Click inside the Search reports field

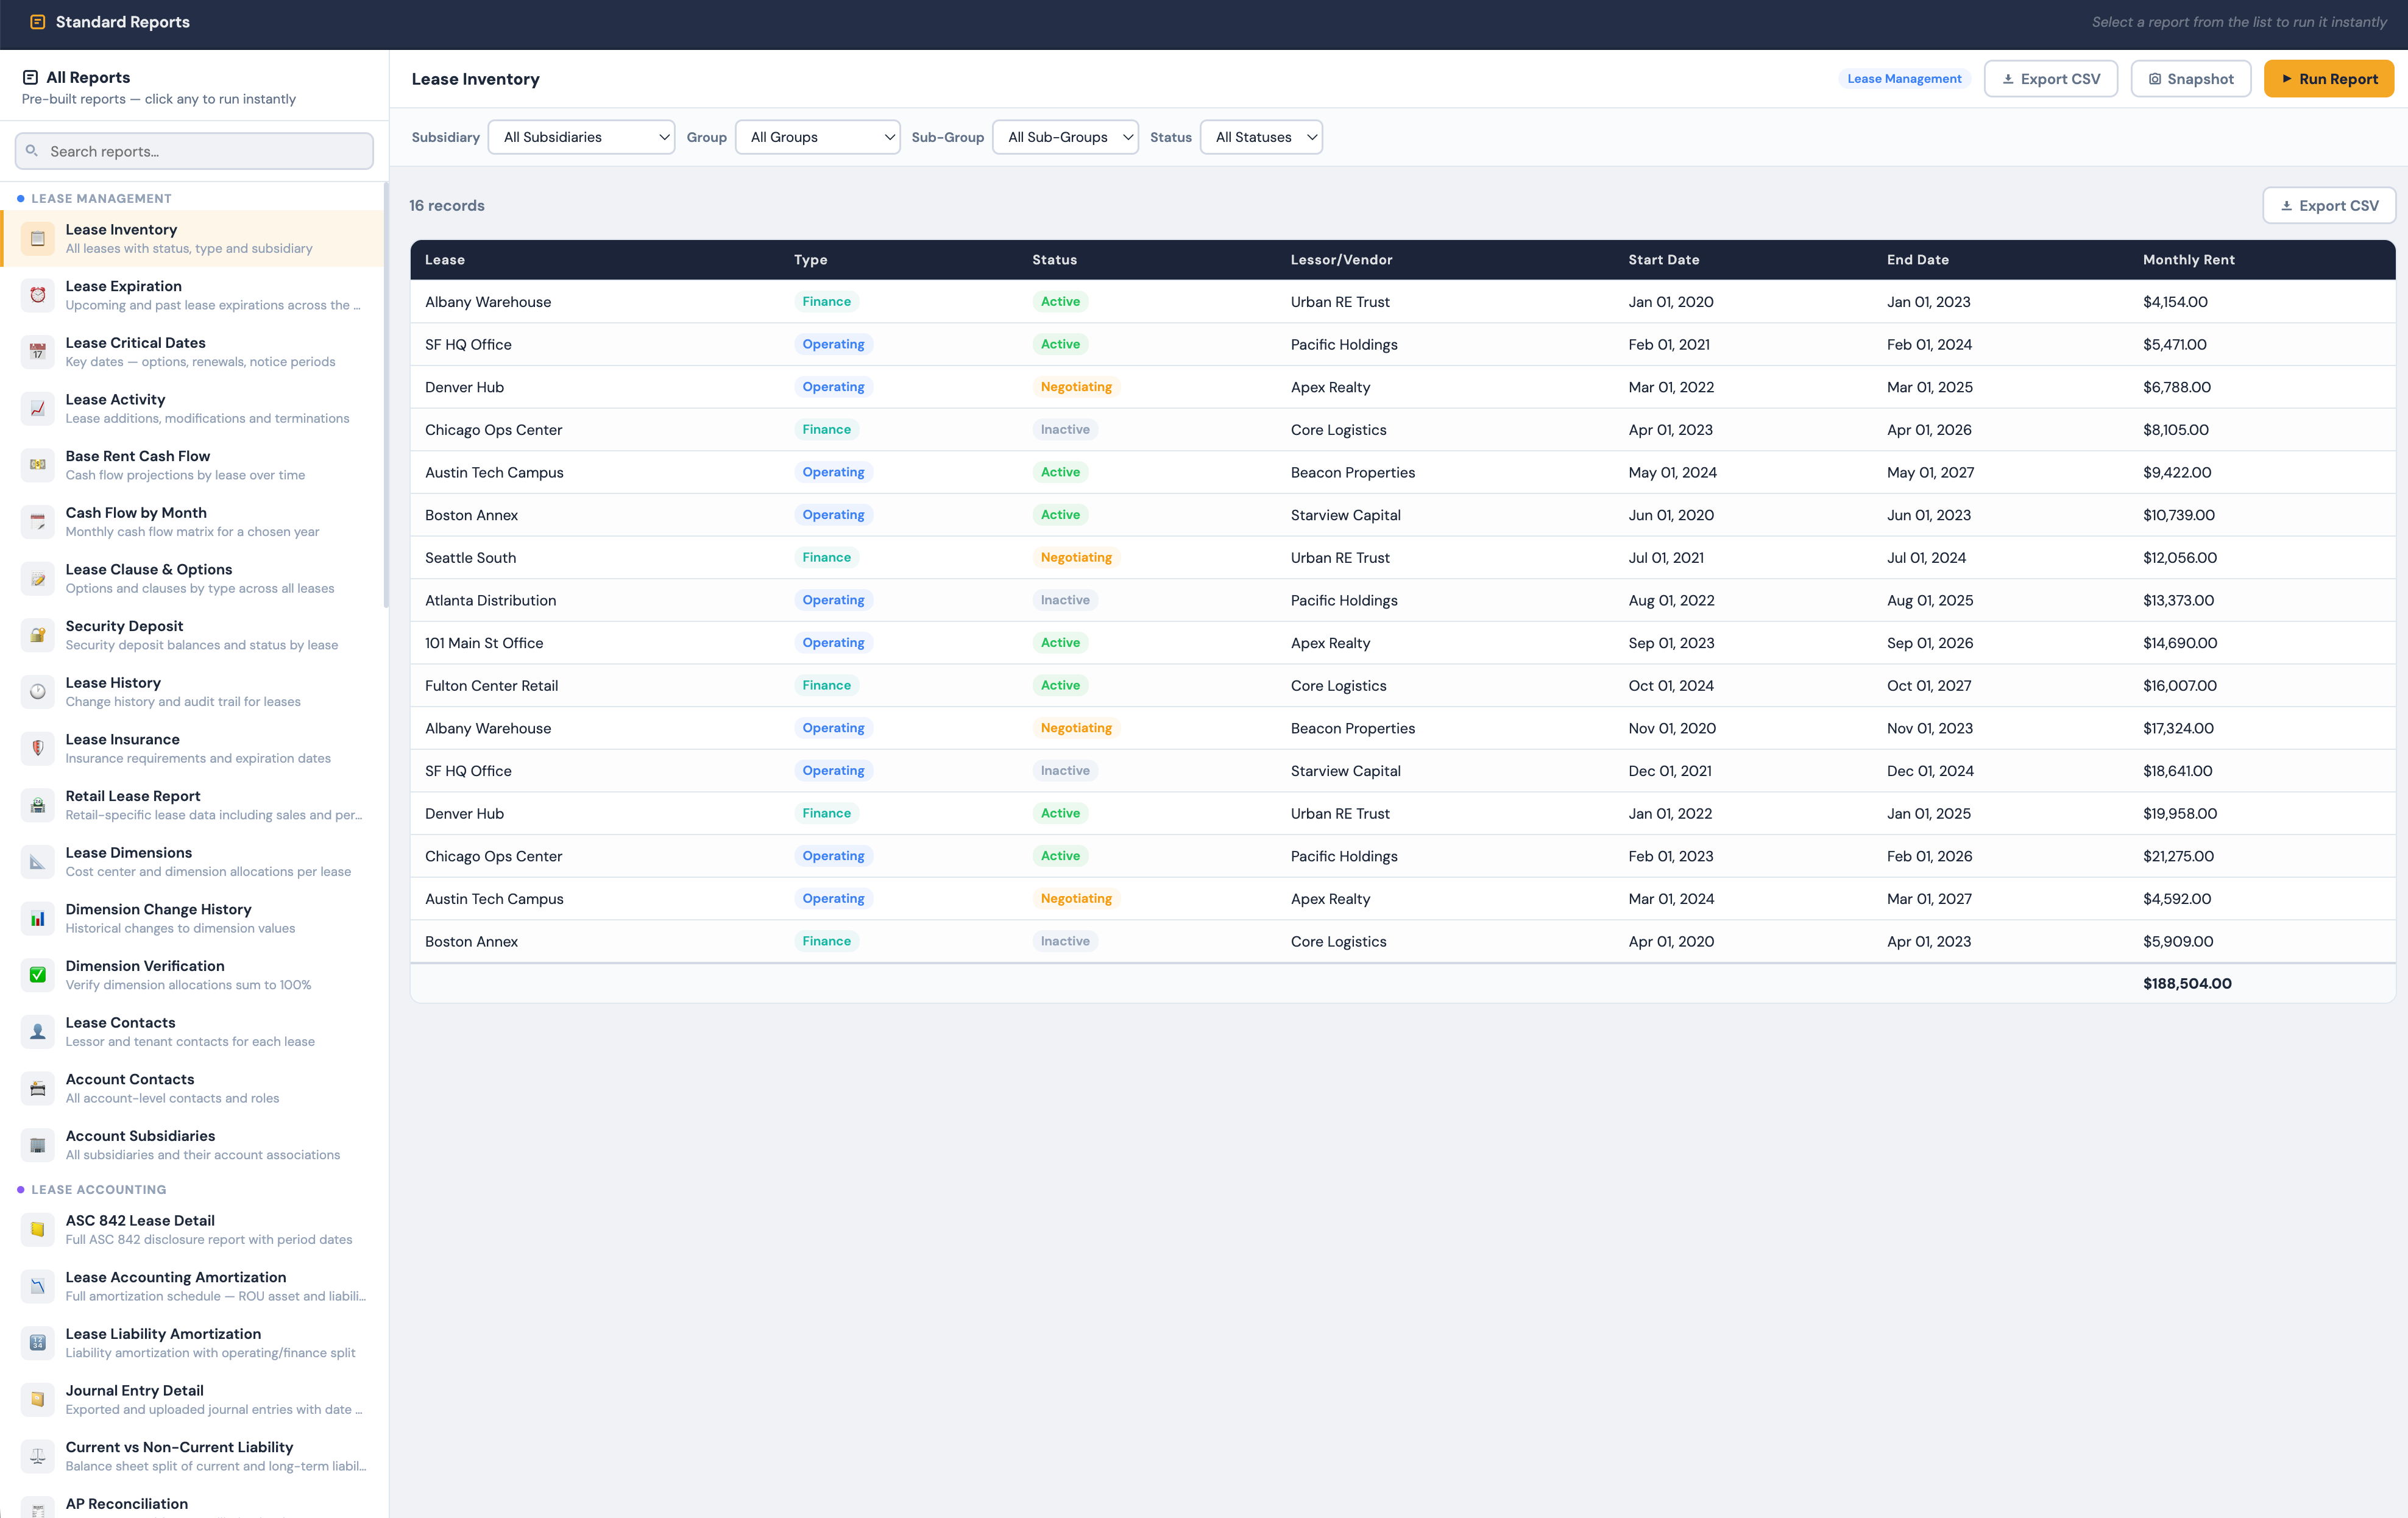[x=193, y=151]
